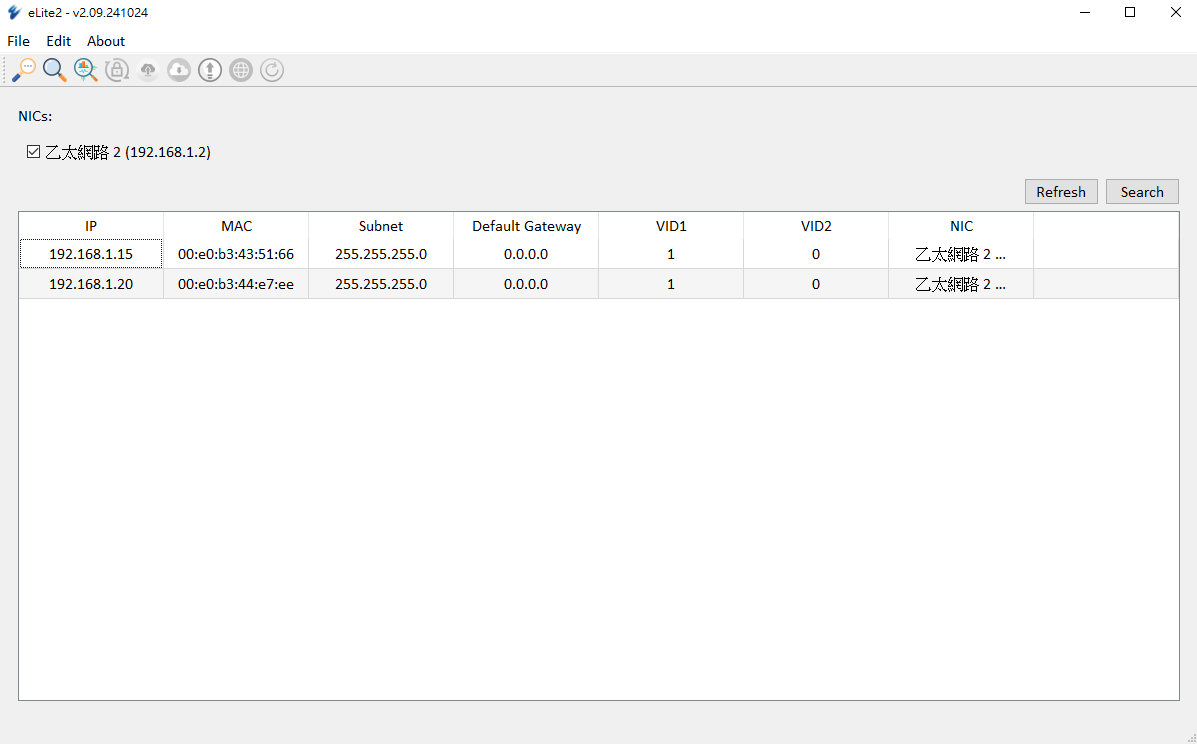Close the eLite2 window
The image size is (1197, 744).
1175,12
